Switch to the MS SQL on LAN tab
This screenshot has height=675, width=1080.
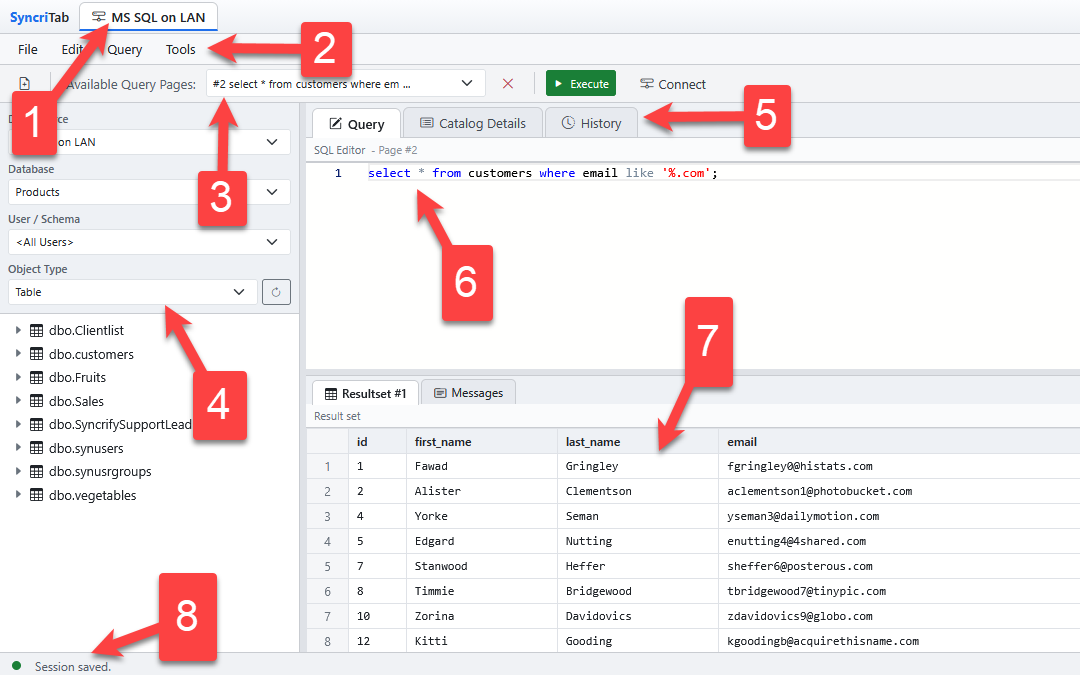[x=149, y=17]
